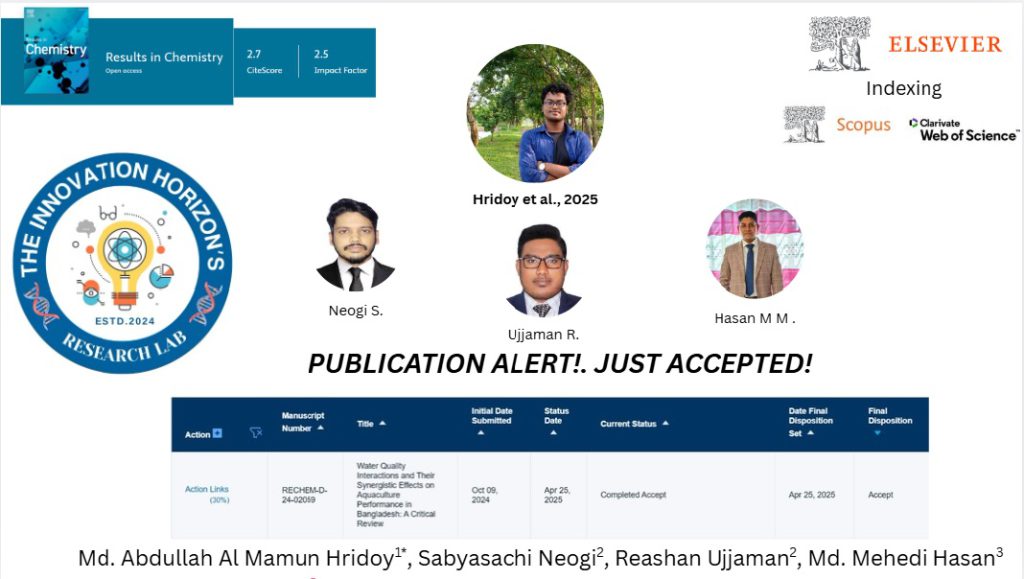The height and width of the screenshot is (579, 1024).
Task: Click the Ujjaman R. name label
Action: click(543, 334)
